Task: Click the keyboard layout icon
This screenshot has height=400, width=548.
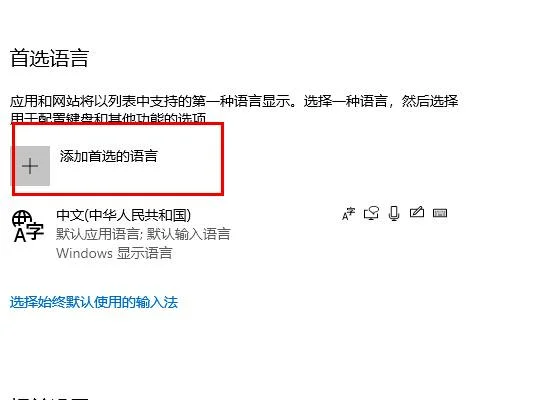Action: (440, 213)
